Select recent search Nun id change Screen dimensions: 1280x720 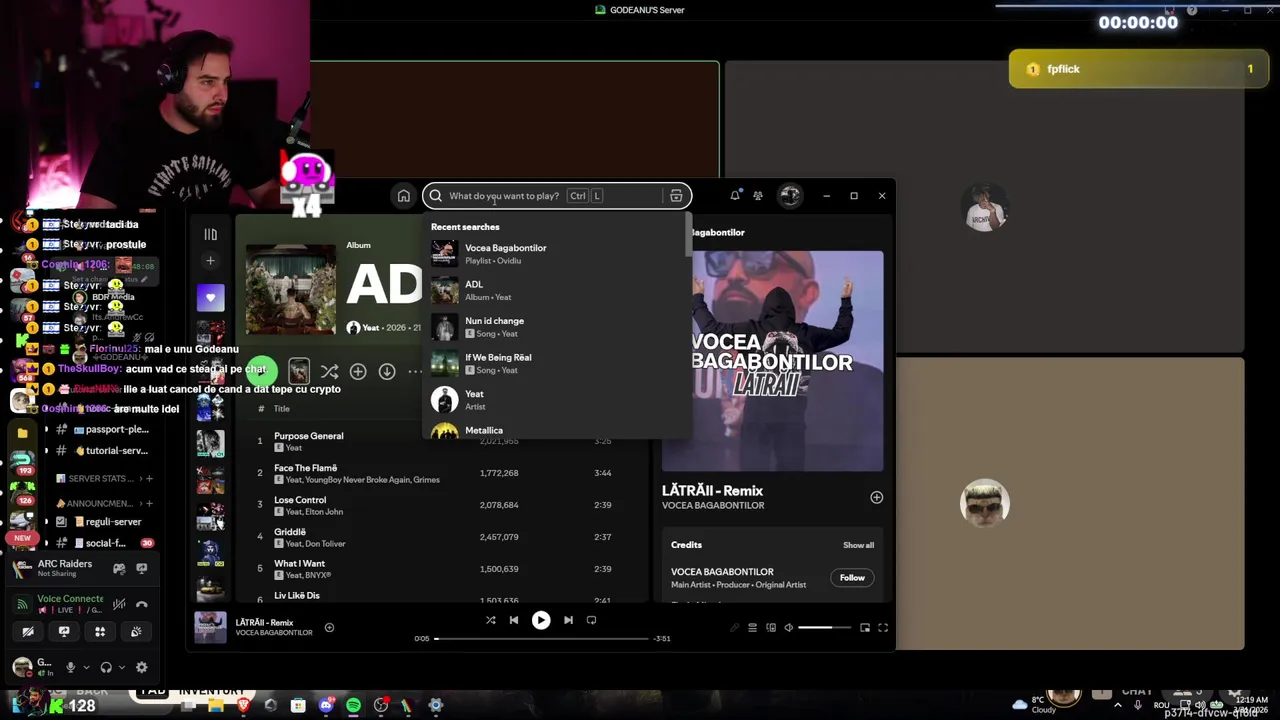(x=558, y=326)
